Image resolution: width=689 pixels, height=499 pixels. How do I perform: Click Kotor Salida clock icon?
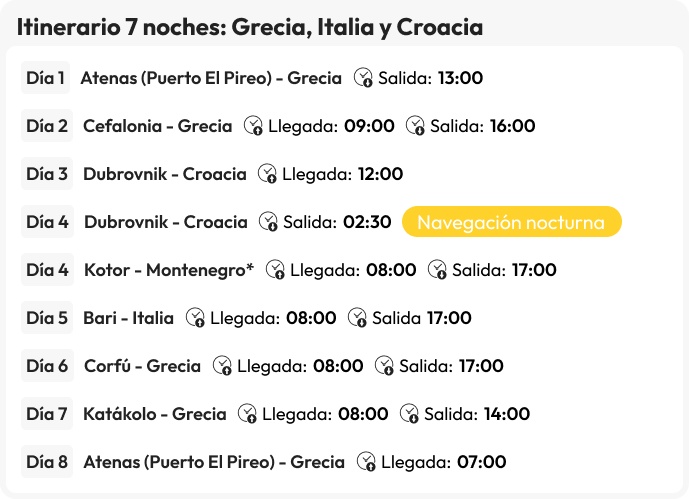(437, 270)
